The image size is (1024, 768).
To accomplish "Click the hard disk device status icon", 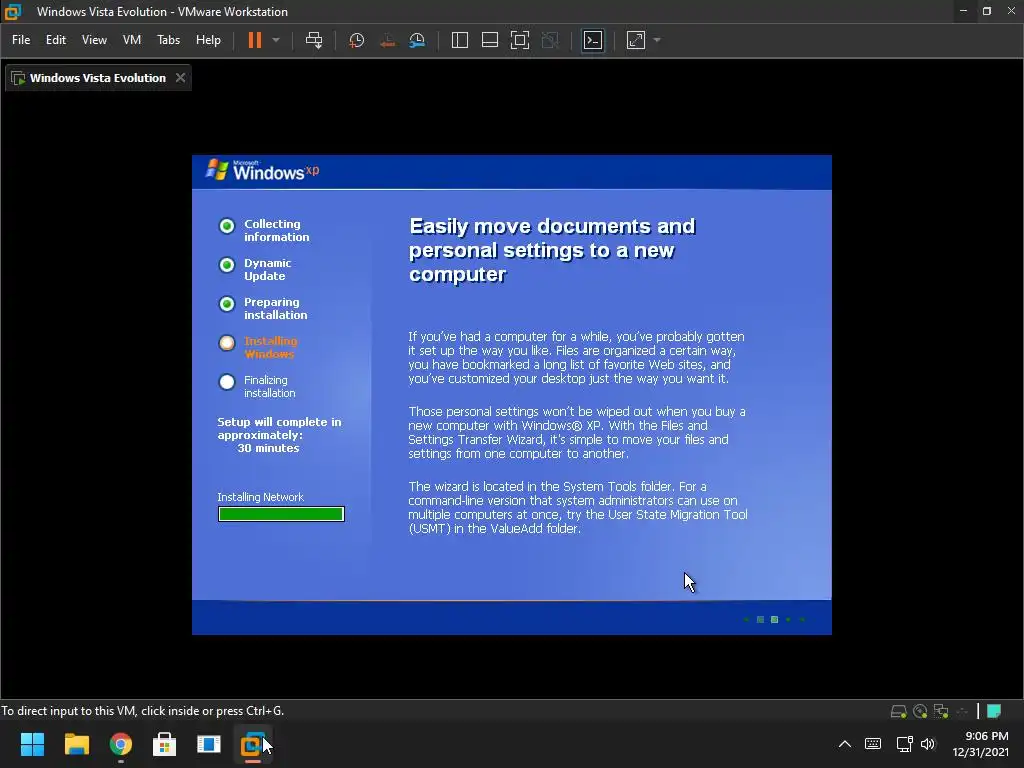I will tap(899, 711).
